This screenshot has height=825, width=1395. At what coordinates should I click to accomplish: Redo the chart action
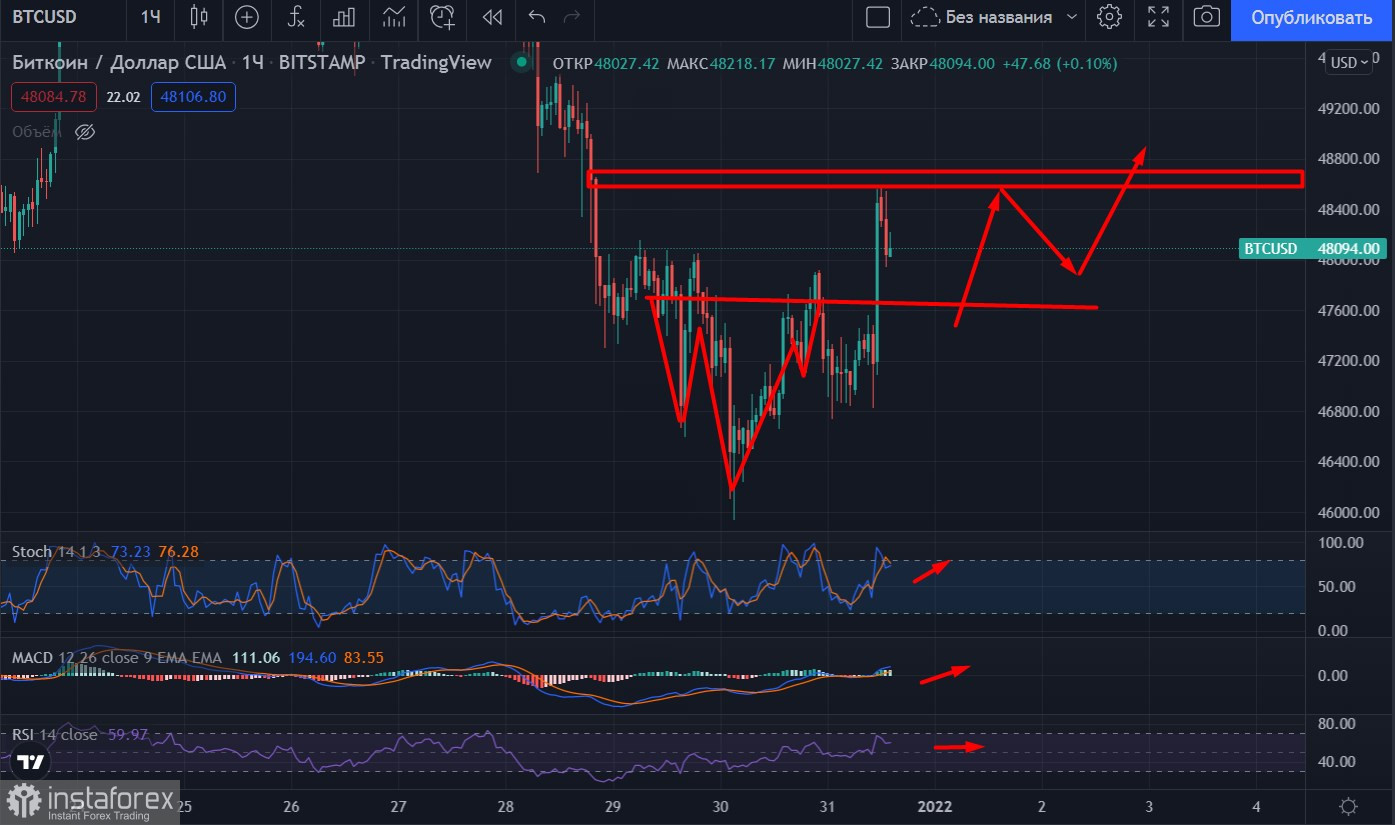pos(572,17)
